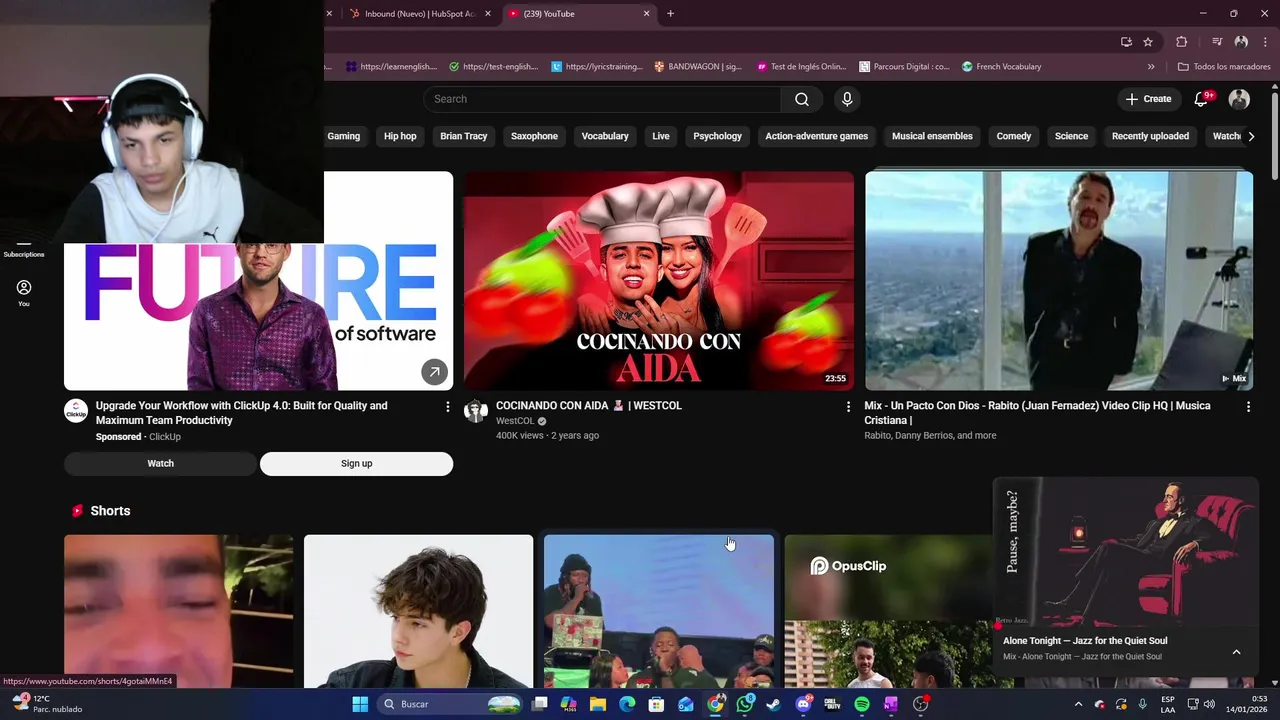
Task: Open COCINANDO CON AIDA video title
Action: 589,406
